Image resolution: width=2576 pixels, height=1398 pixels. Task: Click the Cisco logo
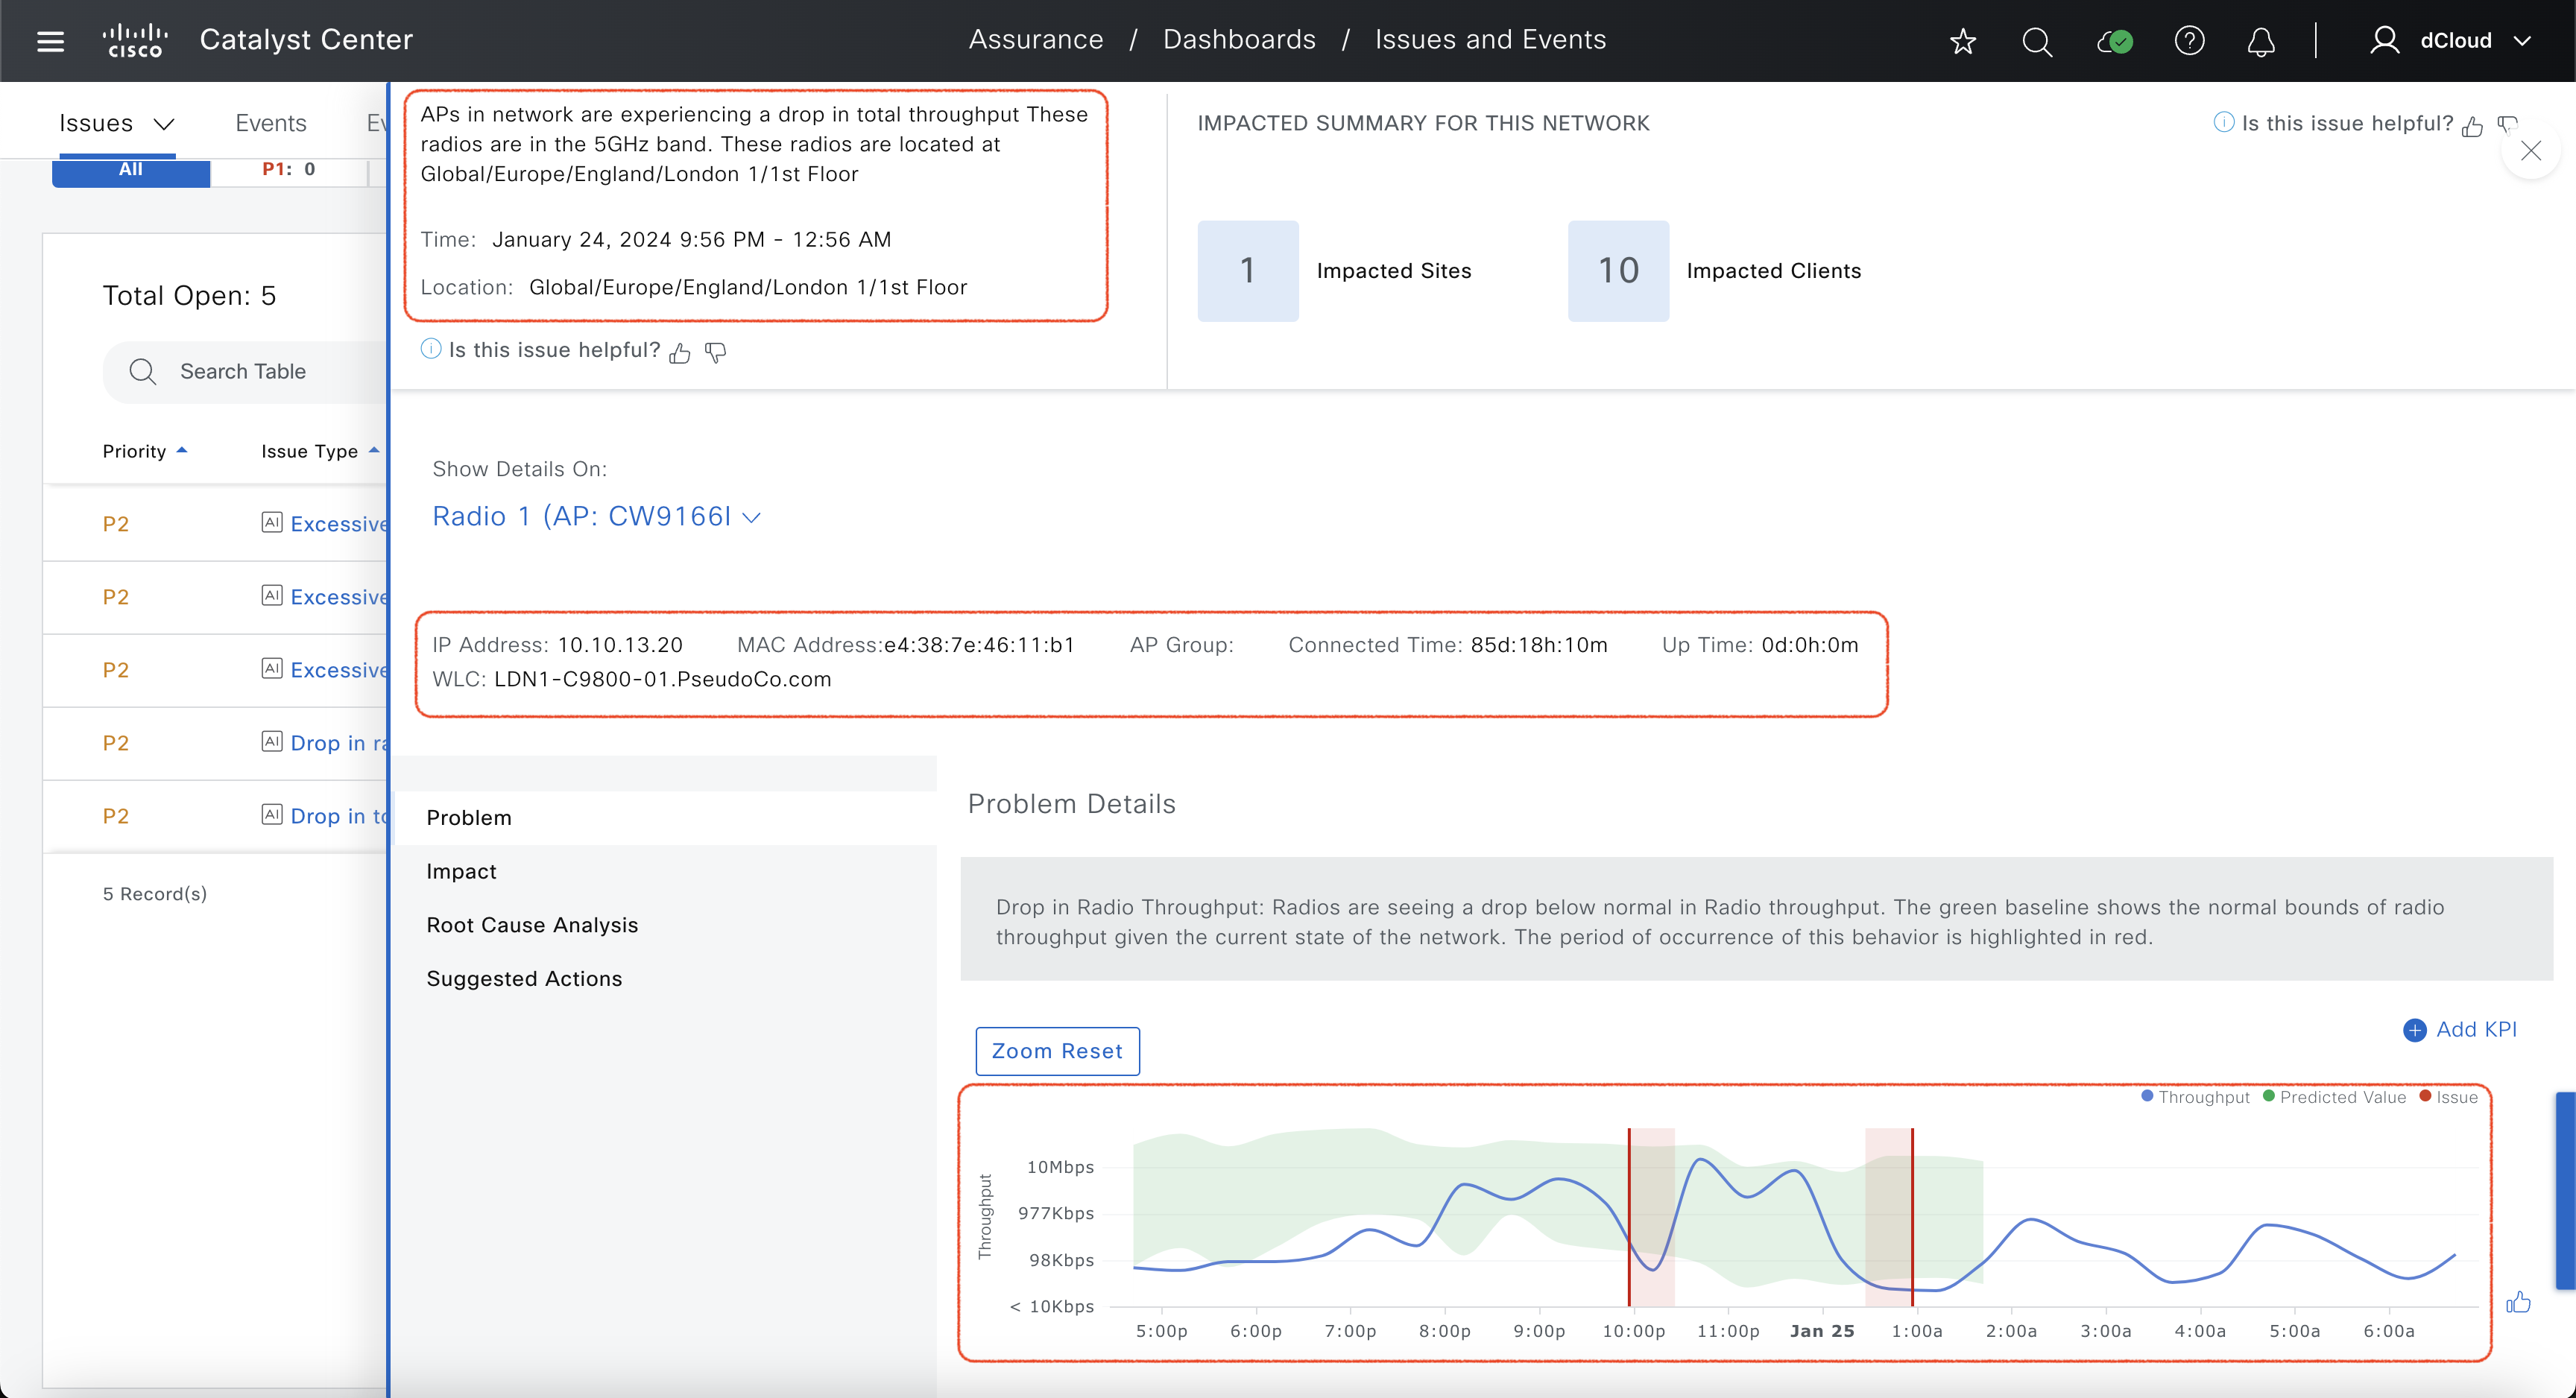(x=135, y=40)
